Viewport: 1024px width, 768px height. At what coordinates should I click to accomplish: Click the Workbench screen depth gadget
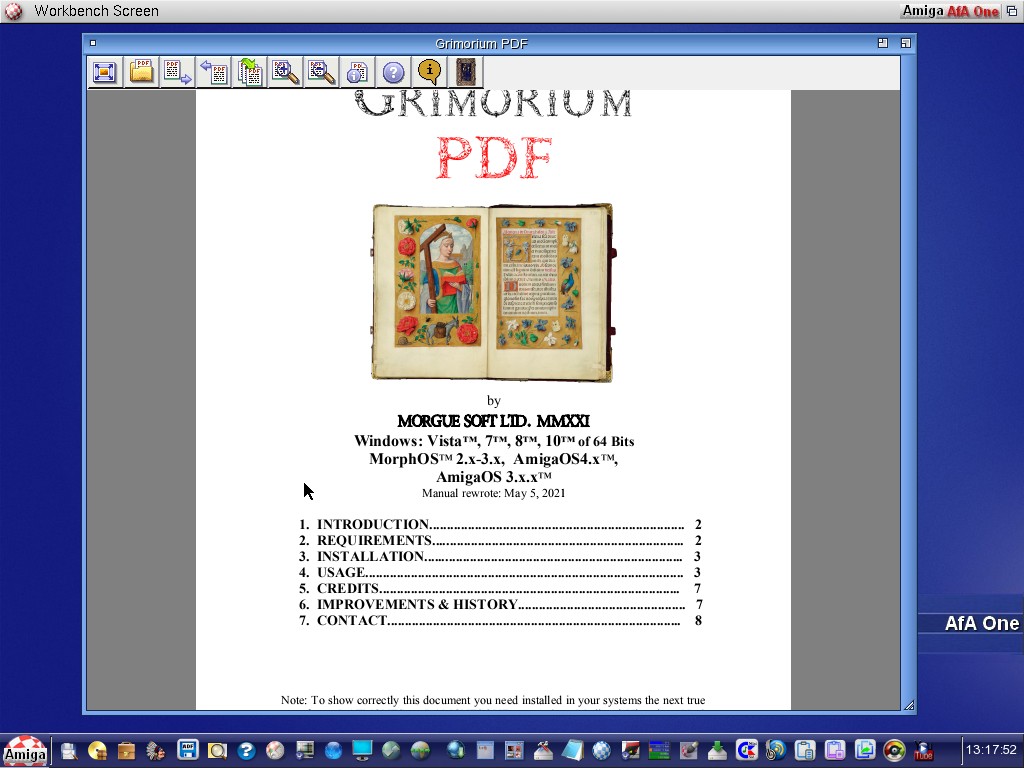click(x=1012, y=11)
